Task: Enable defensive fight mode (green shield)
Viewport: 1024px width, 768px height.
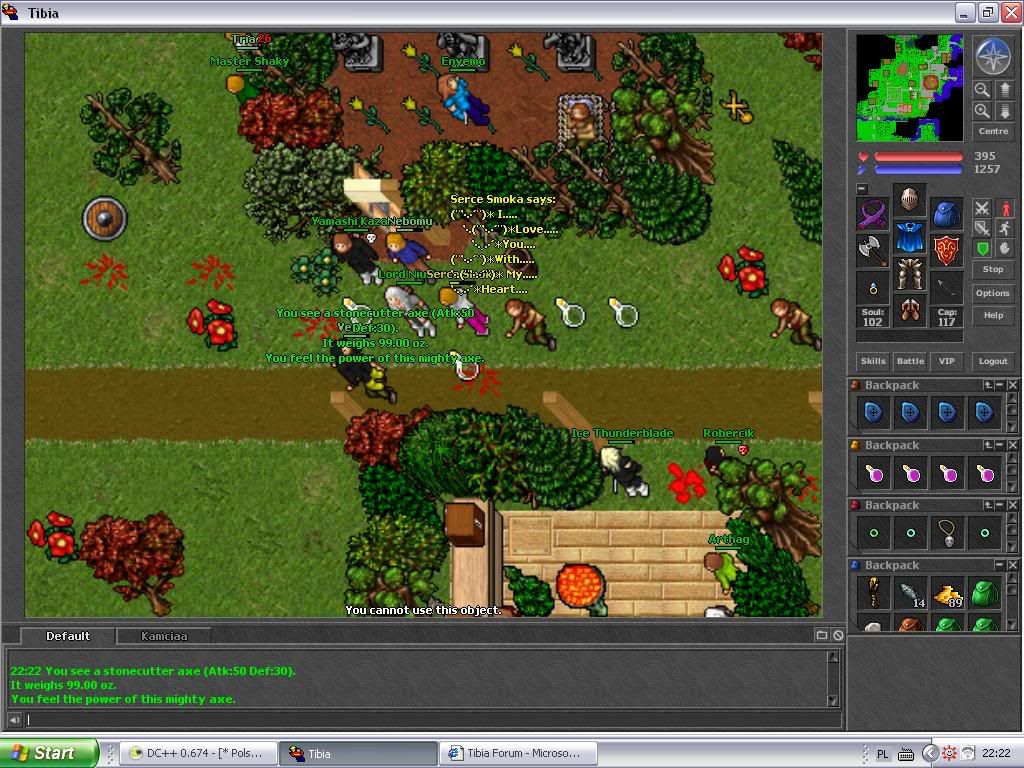Action: 982,248
